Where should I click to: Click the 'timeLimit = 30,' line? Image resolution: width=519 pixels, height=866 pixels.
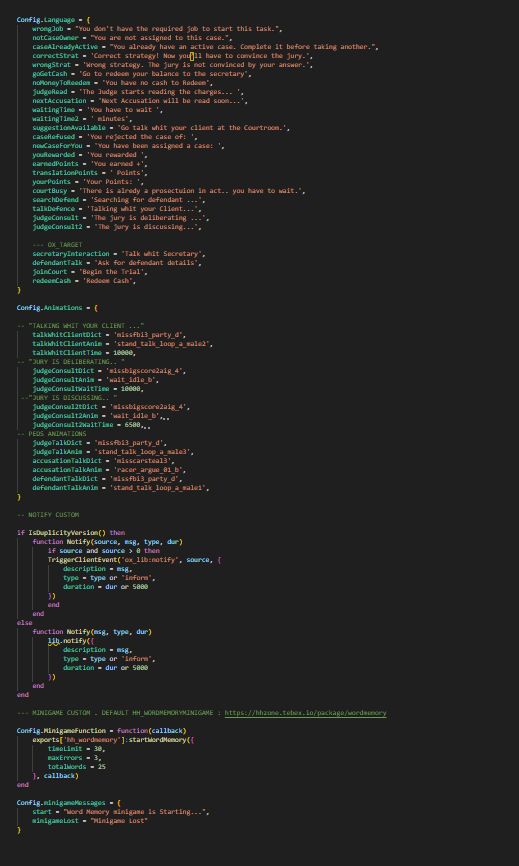point(76,749)
